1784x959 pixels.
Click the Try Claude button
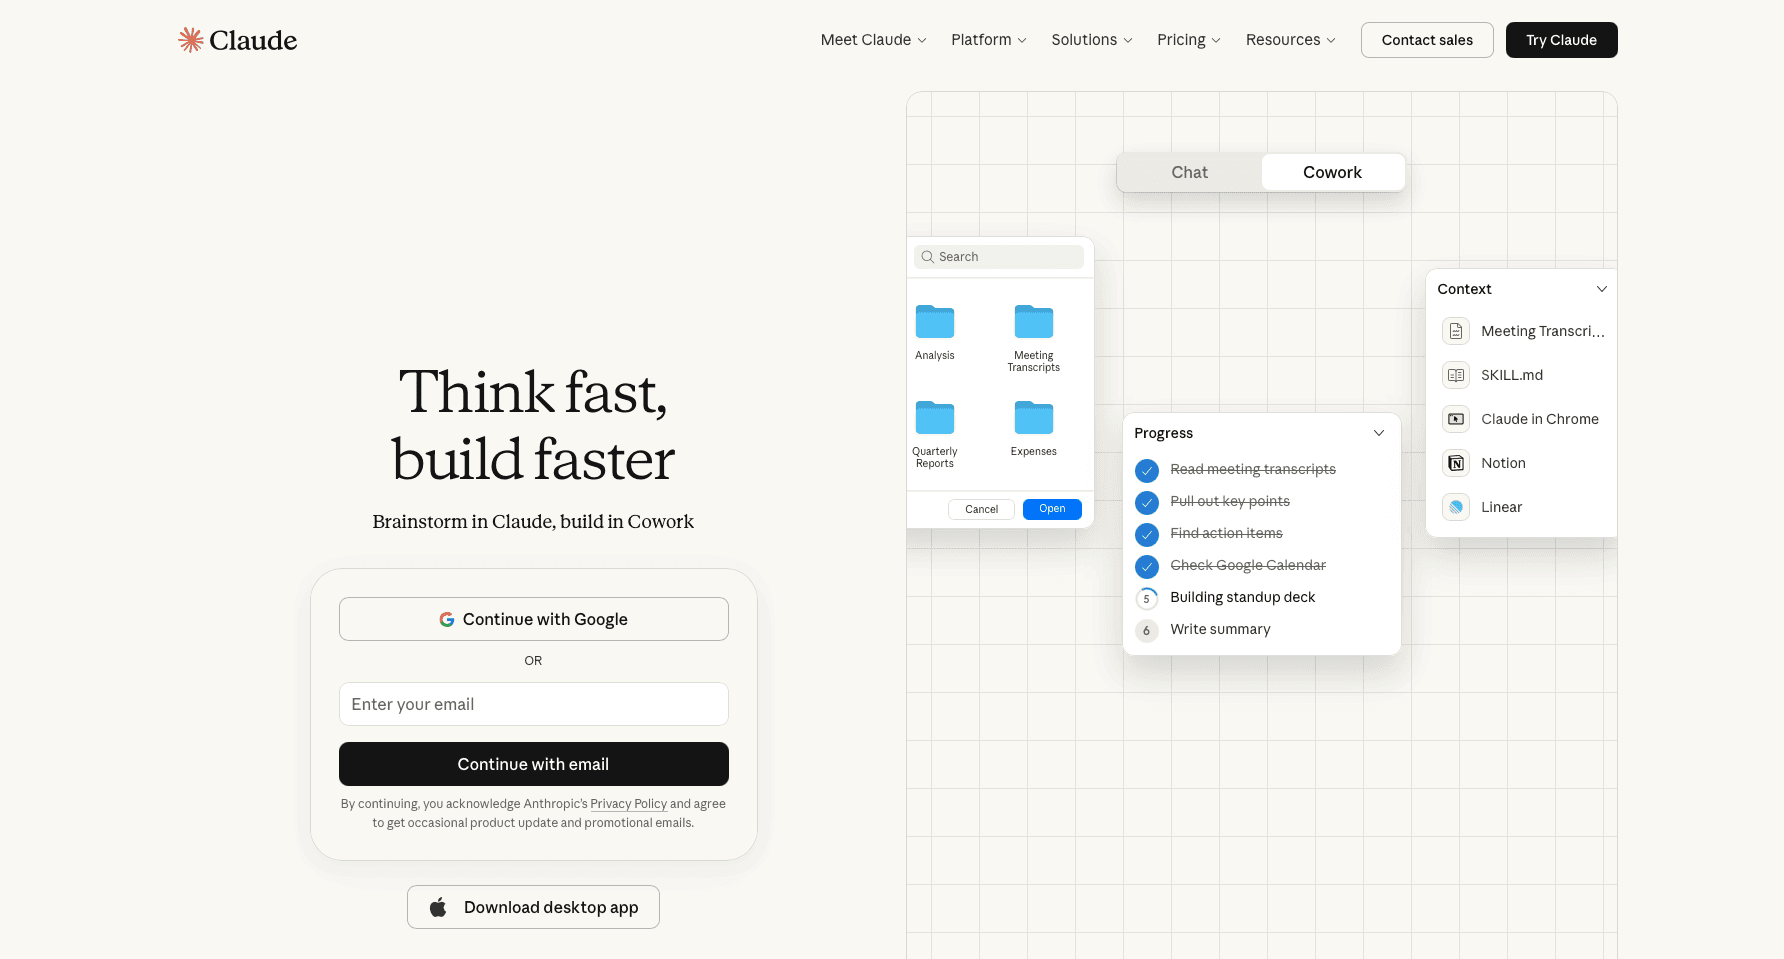1561,40
